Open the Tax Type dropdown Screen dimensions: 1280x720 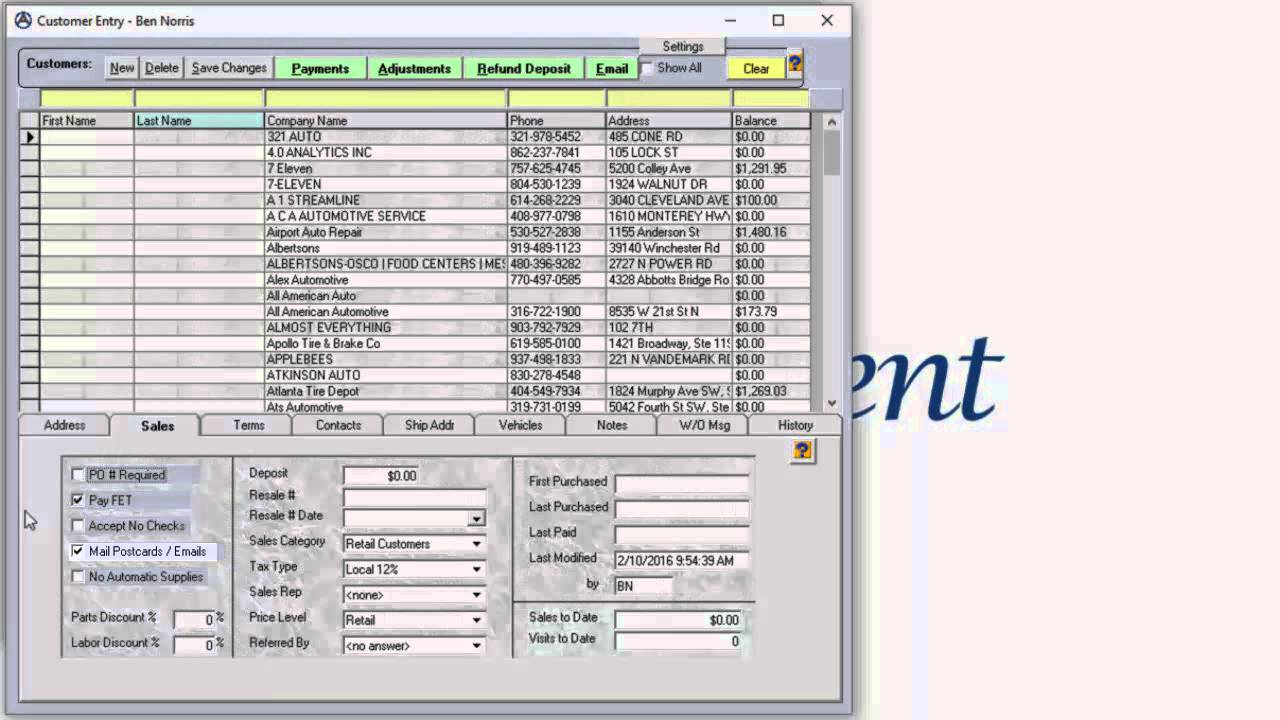click(x=477, y=569)
